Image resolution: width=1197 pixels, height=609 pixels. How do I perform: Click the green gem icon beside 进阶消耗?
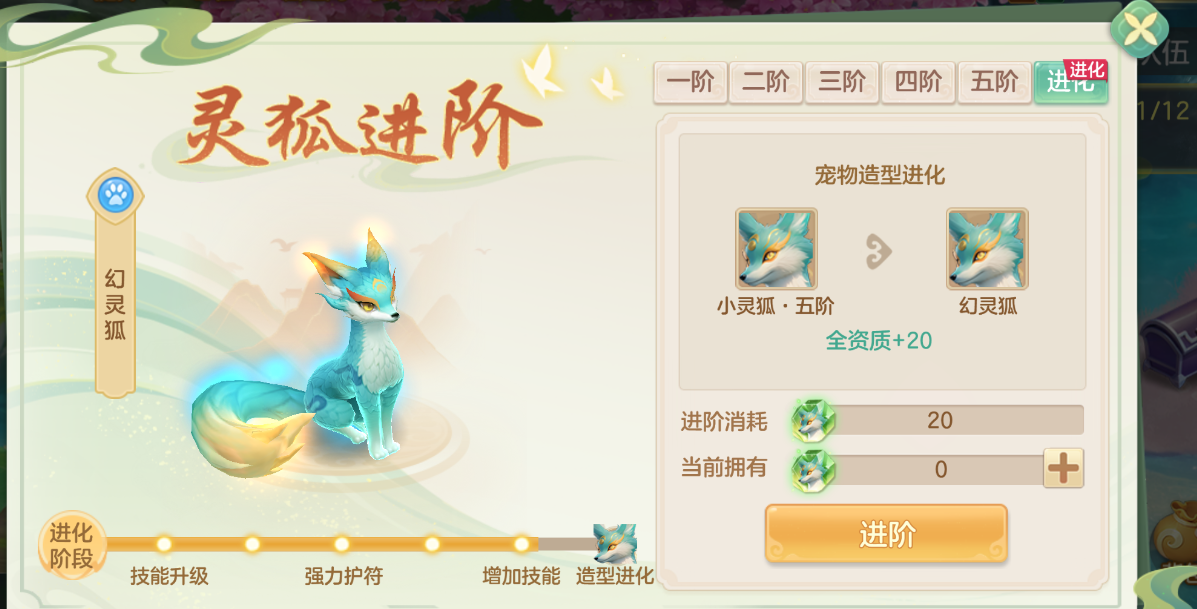[813, 420]
